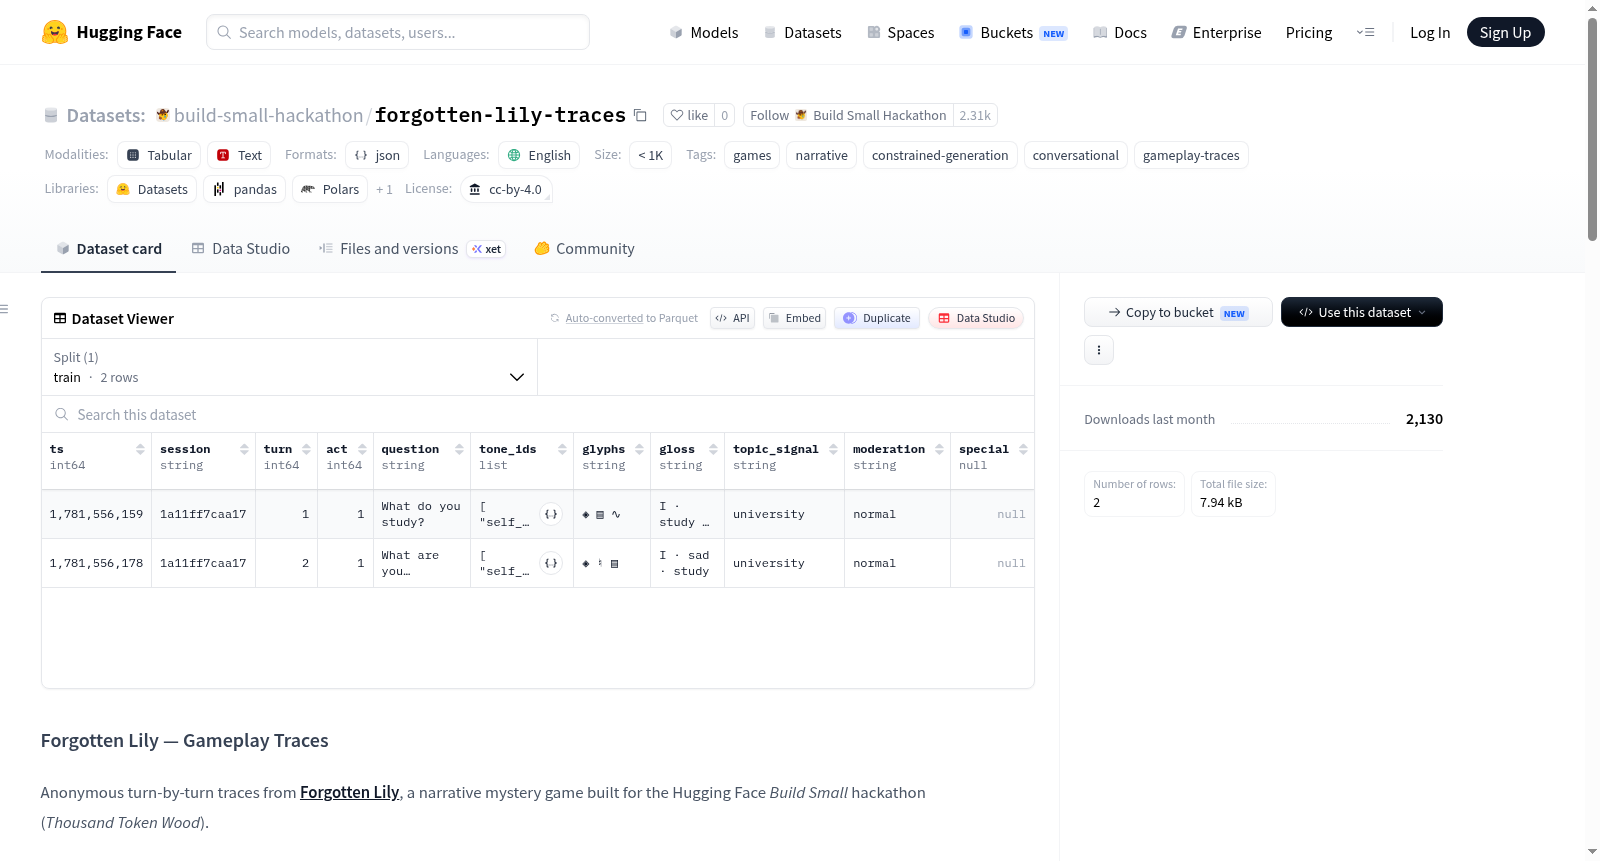Click the pandas library tag
The height and width of the screenshot is (861, 1600).
tap(245, 189)
